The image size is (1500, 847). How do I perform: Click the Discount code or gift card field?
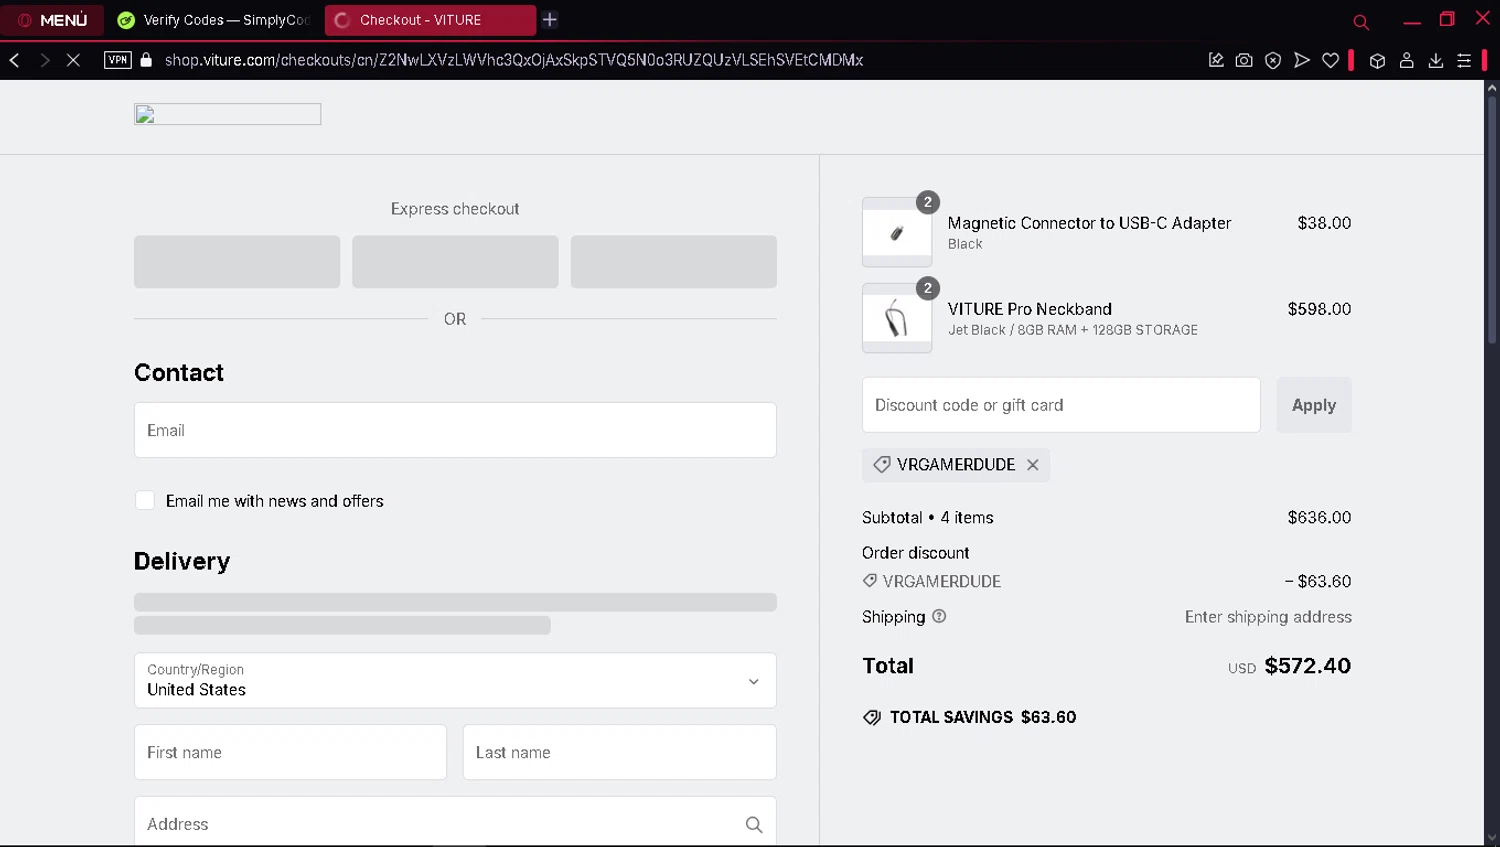point(1061,405)
